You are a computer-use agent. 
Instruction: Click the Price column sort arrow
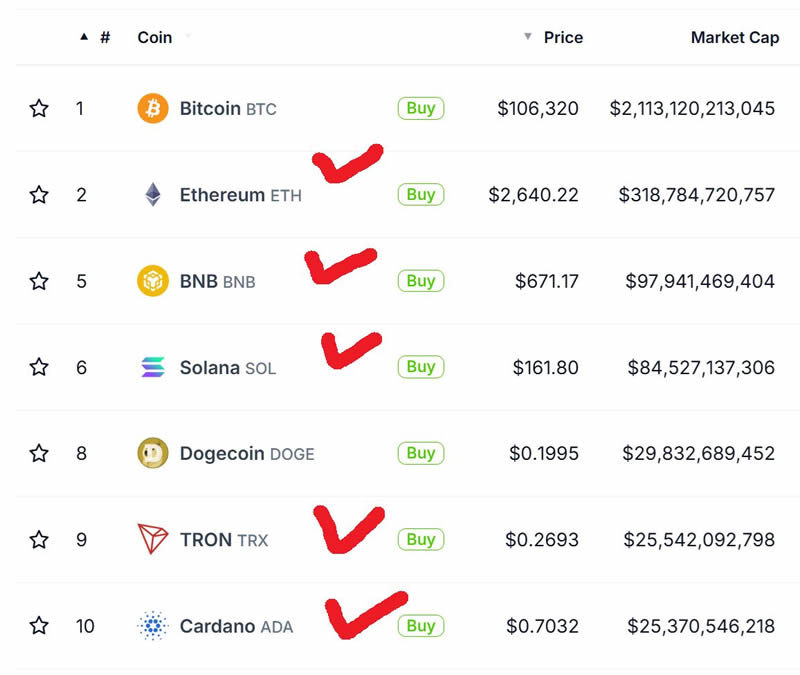click(528, 37)
